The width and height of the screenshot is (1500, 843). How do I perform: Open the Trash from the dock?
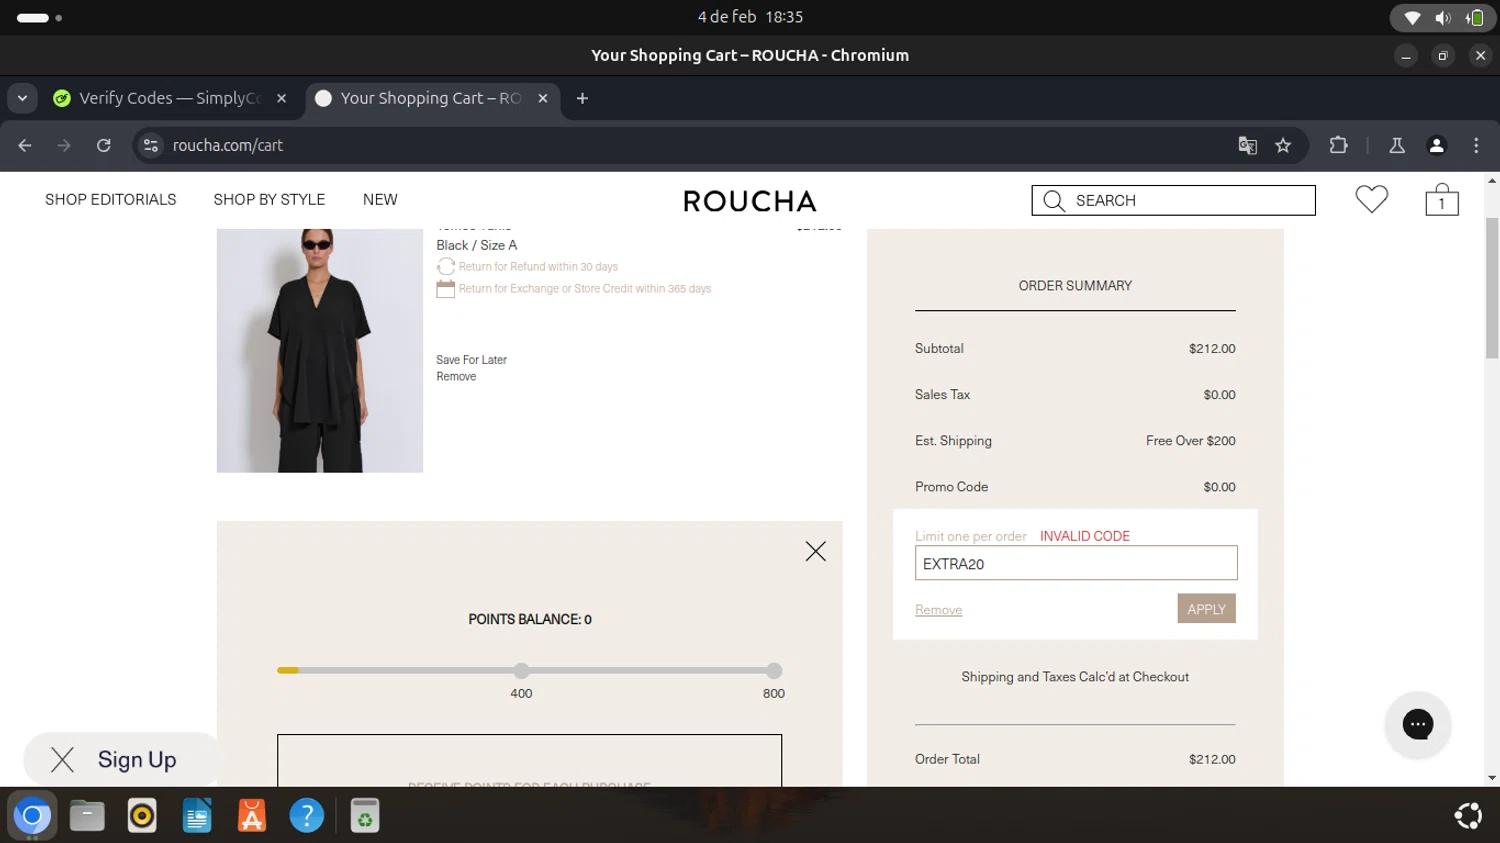[x=365, y=816]
